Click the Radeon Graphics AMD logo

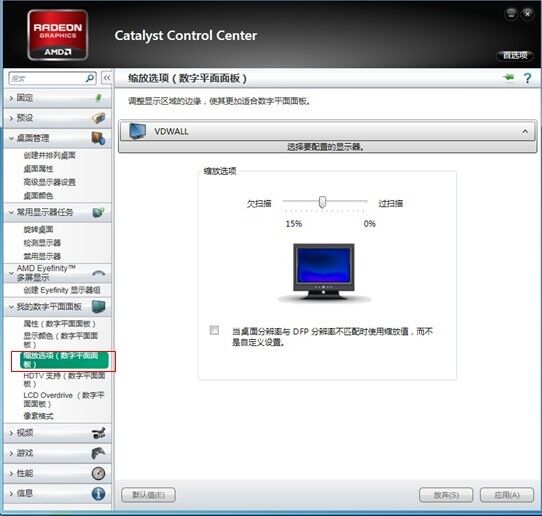(58, 35)
